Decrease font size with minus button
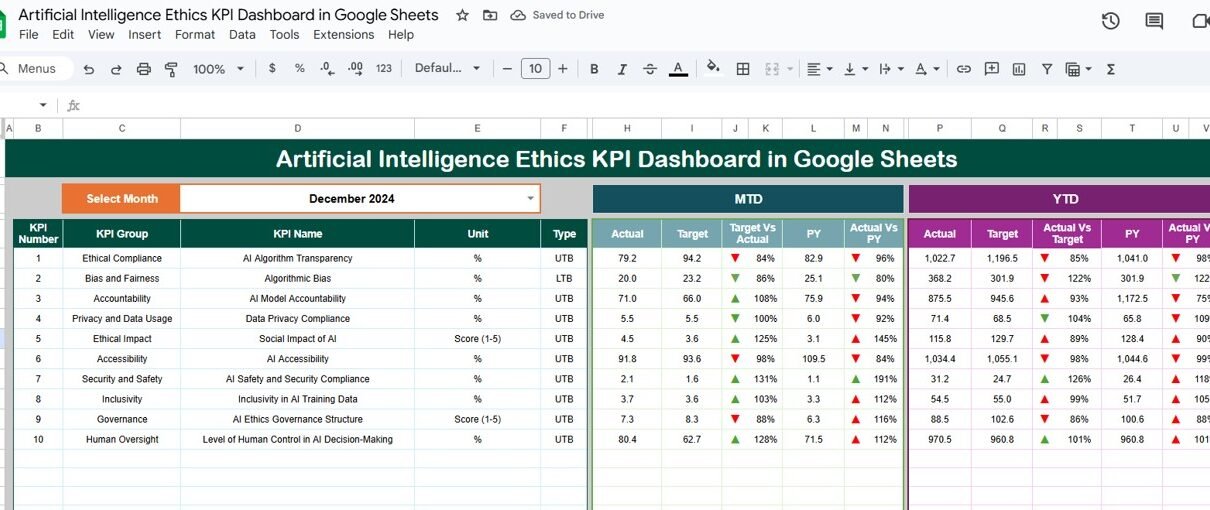Screen dimensions: 1210x510 click(508, 69)
